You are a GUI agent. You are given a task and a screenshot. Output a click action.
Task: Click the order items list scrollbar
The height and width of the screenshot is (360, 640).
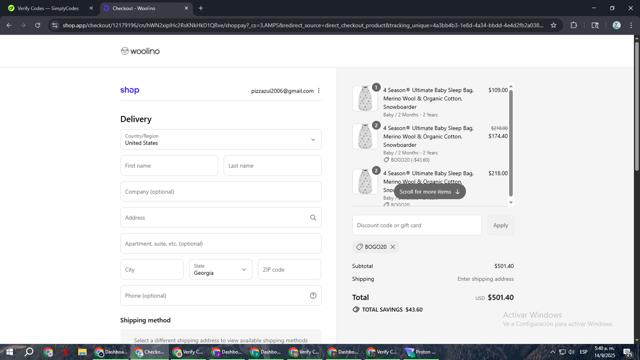point(511,143)
